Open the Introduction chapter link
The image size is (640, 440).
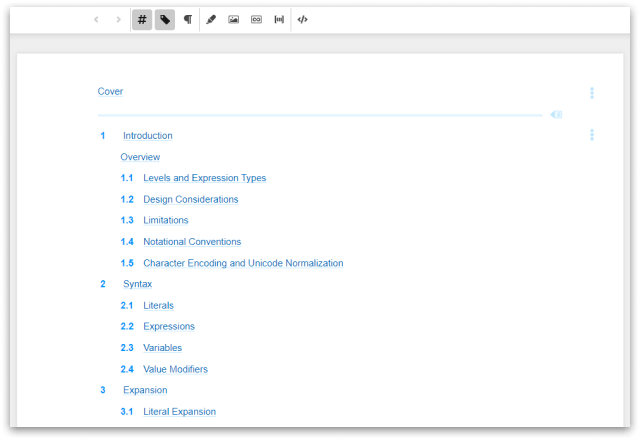coord(147,136)
